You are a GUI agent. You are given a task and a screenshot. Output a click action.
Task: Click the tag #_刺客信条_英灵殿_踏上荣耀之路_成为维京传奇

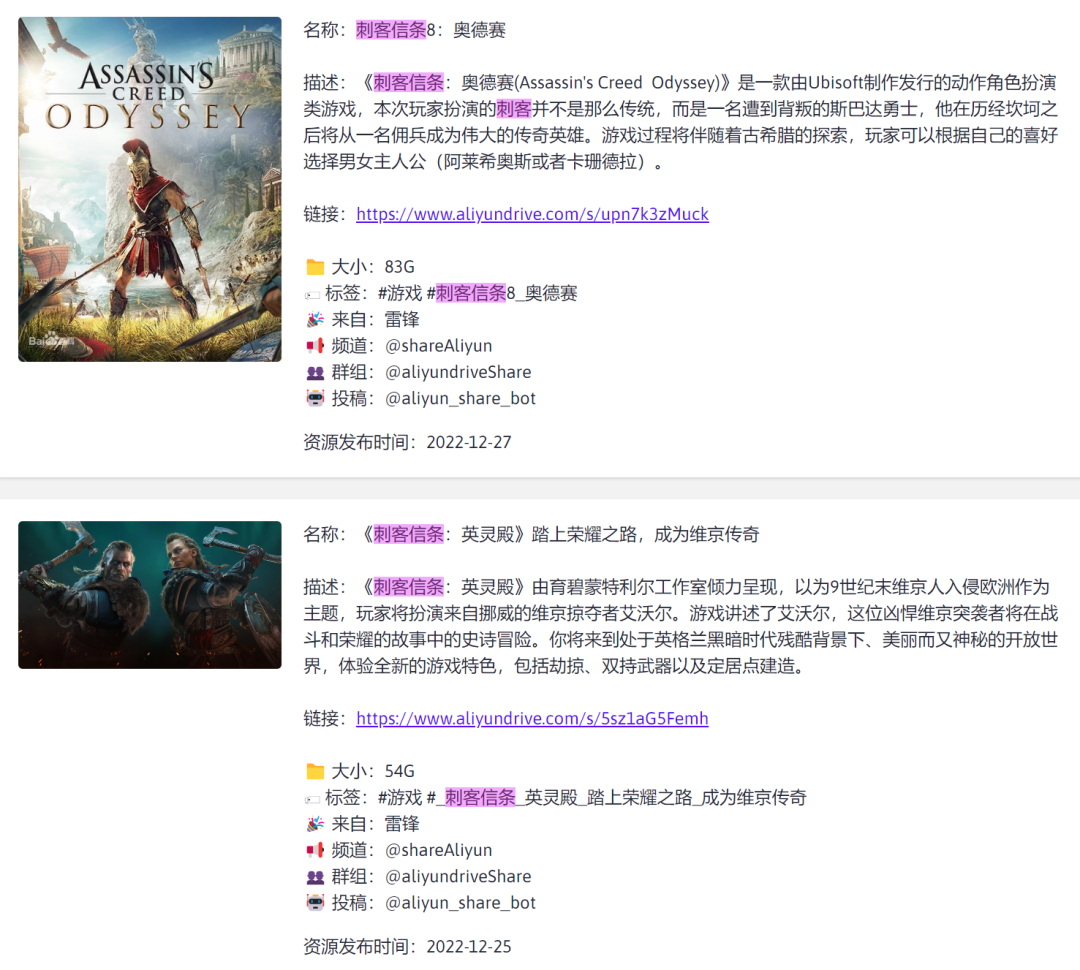616,798
